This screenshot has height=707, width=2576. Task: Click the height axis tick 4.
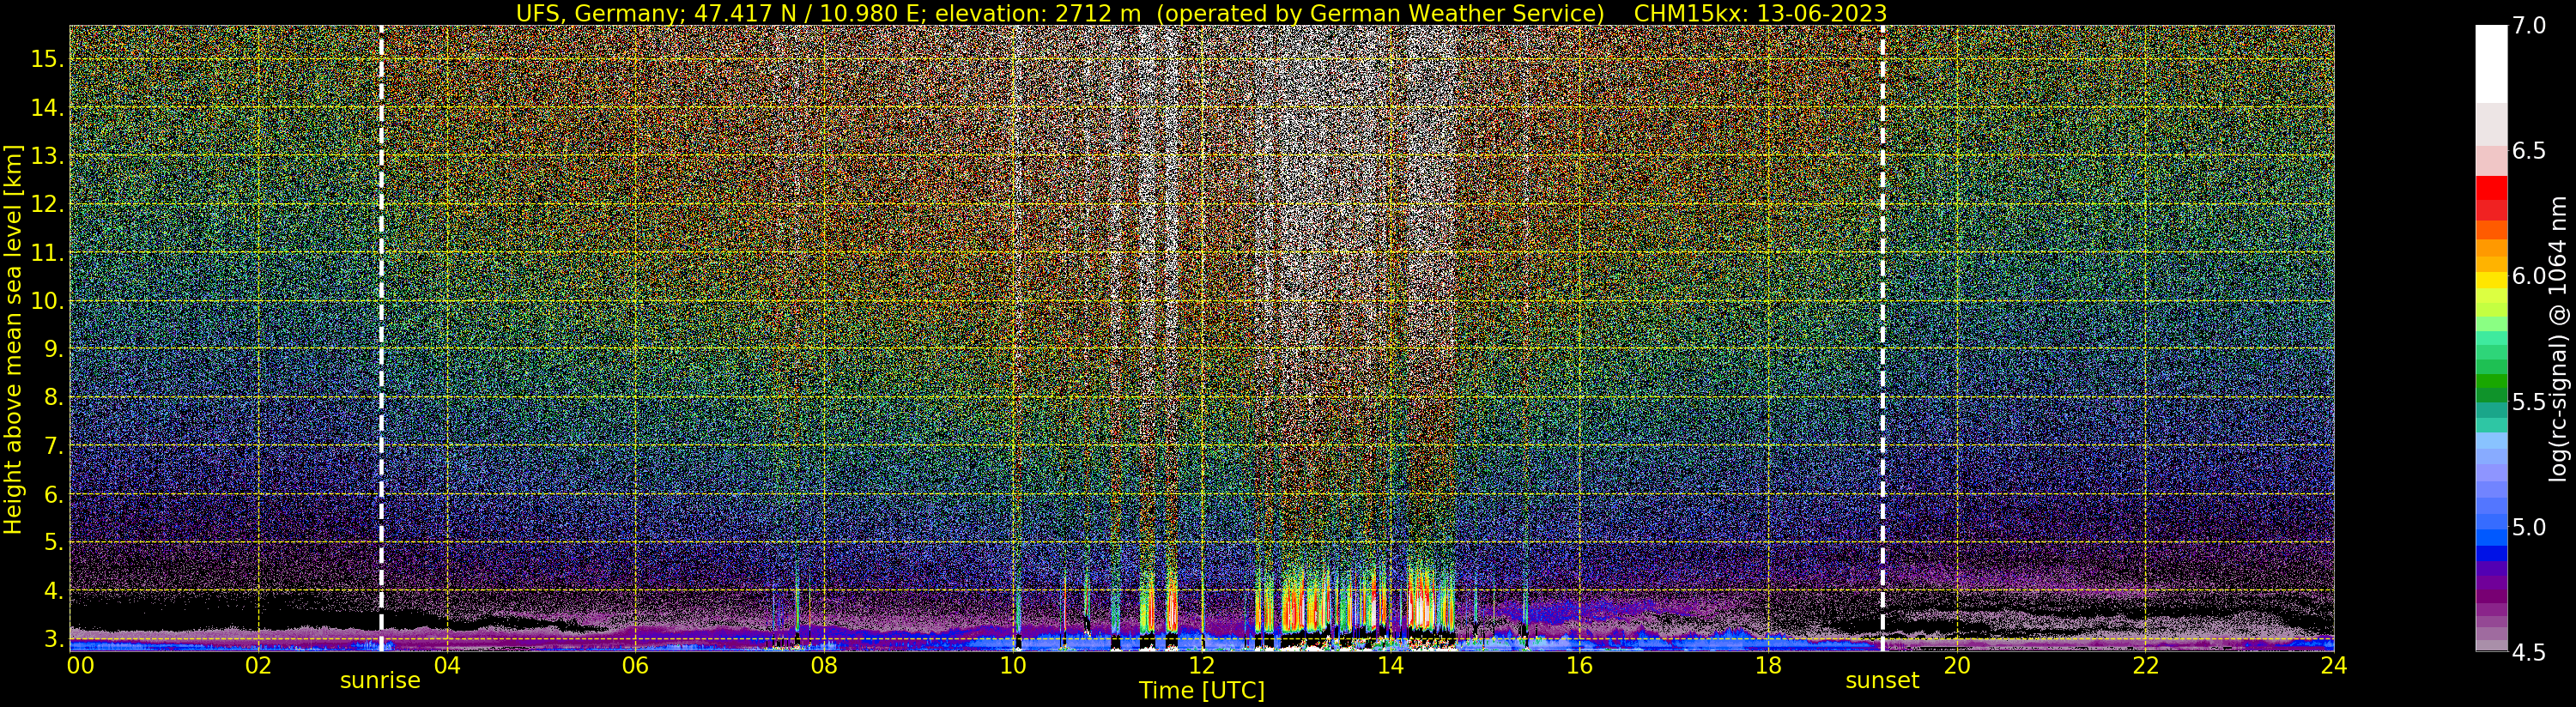(52, 591)
